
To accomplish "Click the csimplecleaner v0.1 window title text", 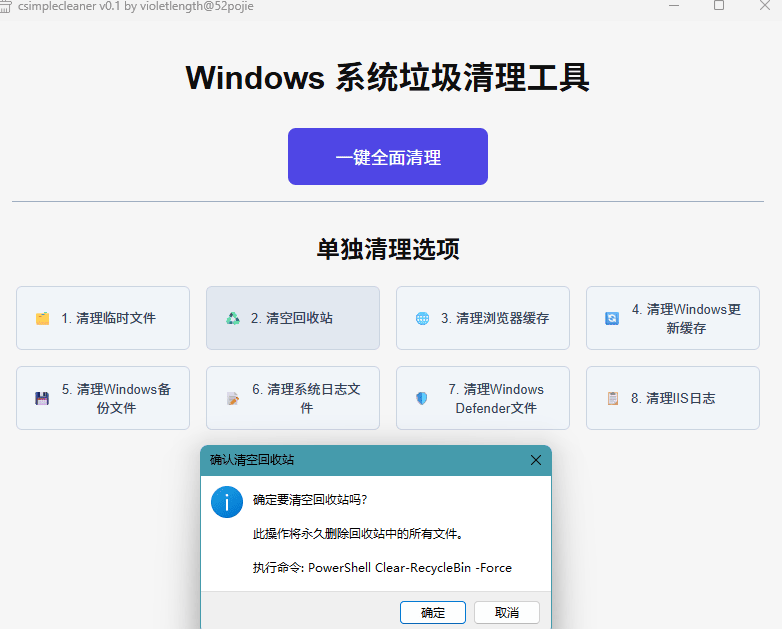I will point(136,6).
